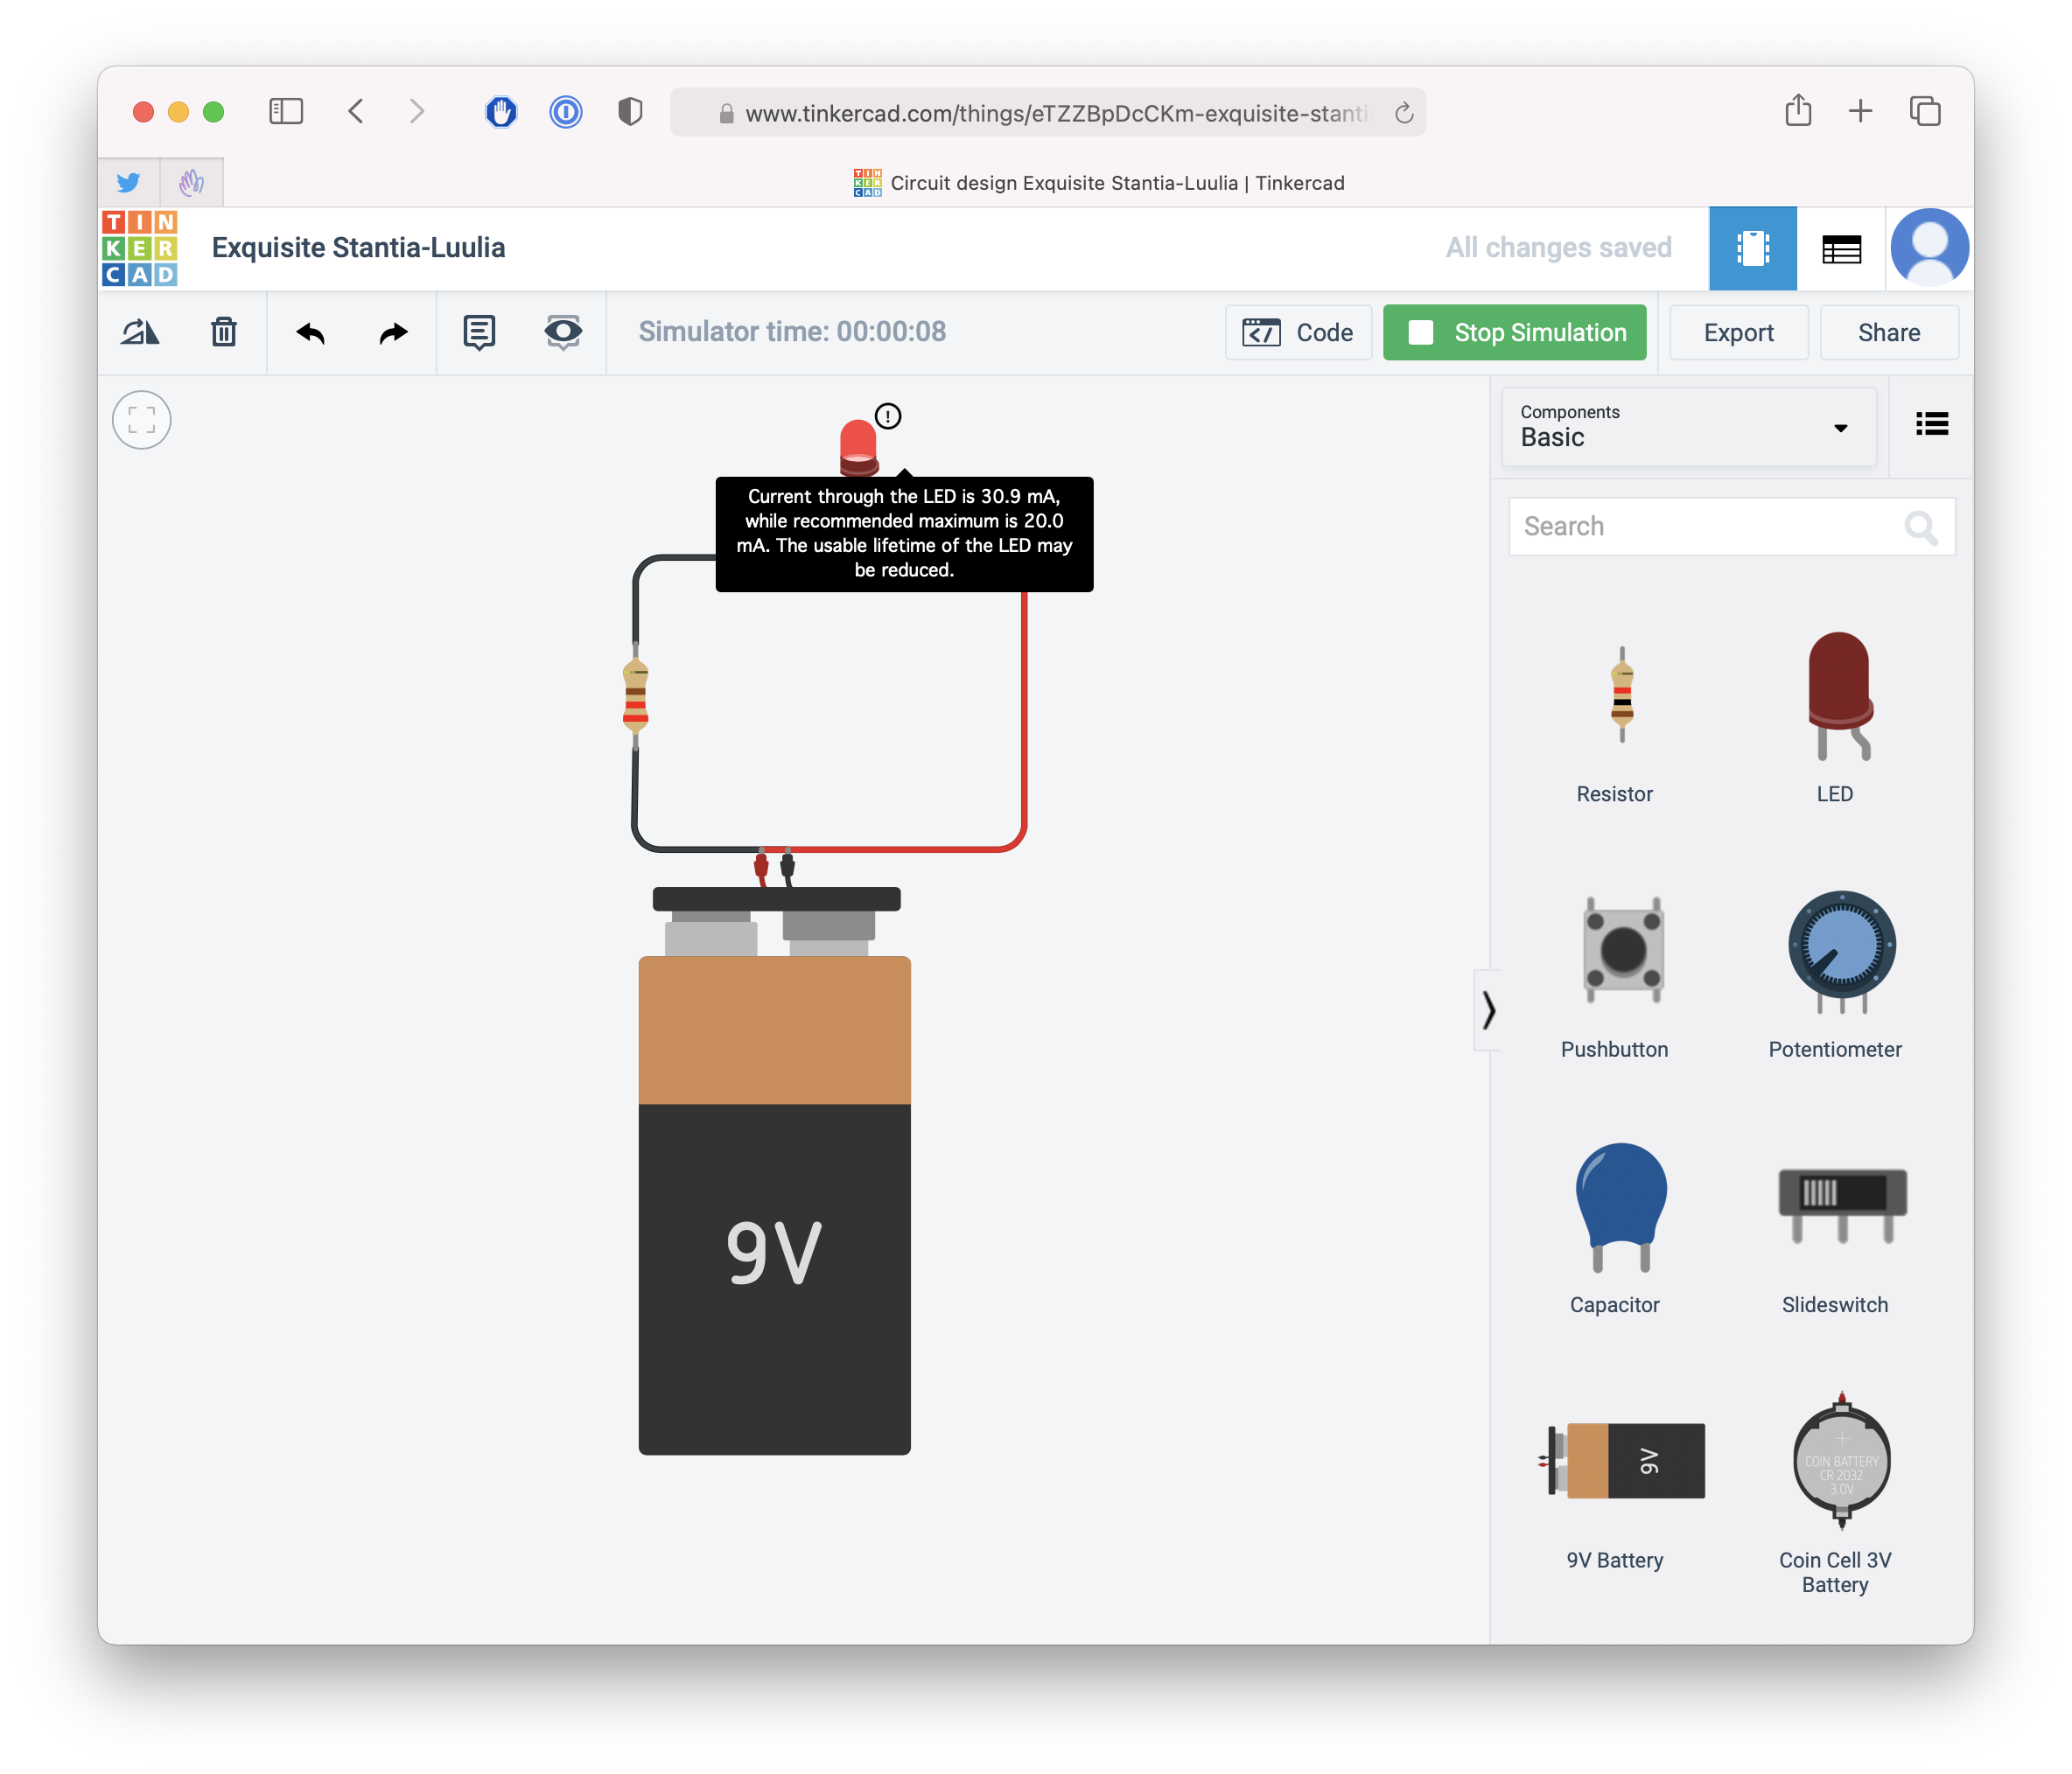Open the Components Basic dropdown
2072x1774 pixels.
[1688, 426]
